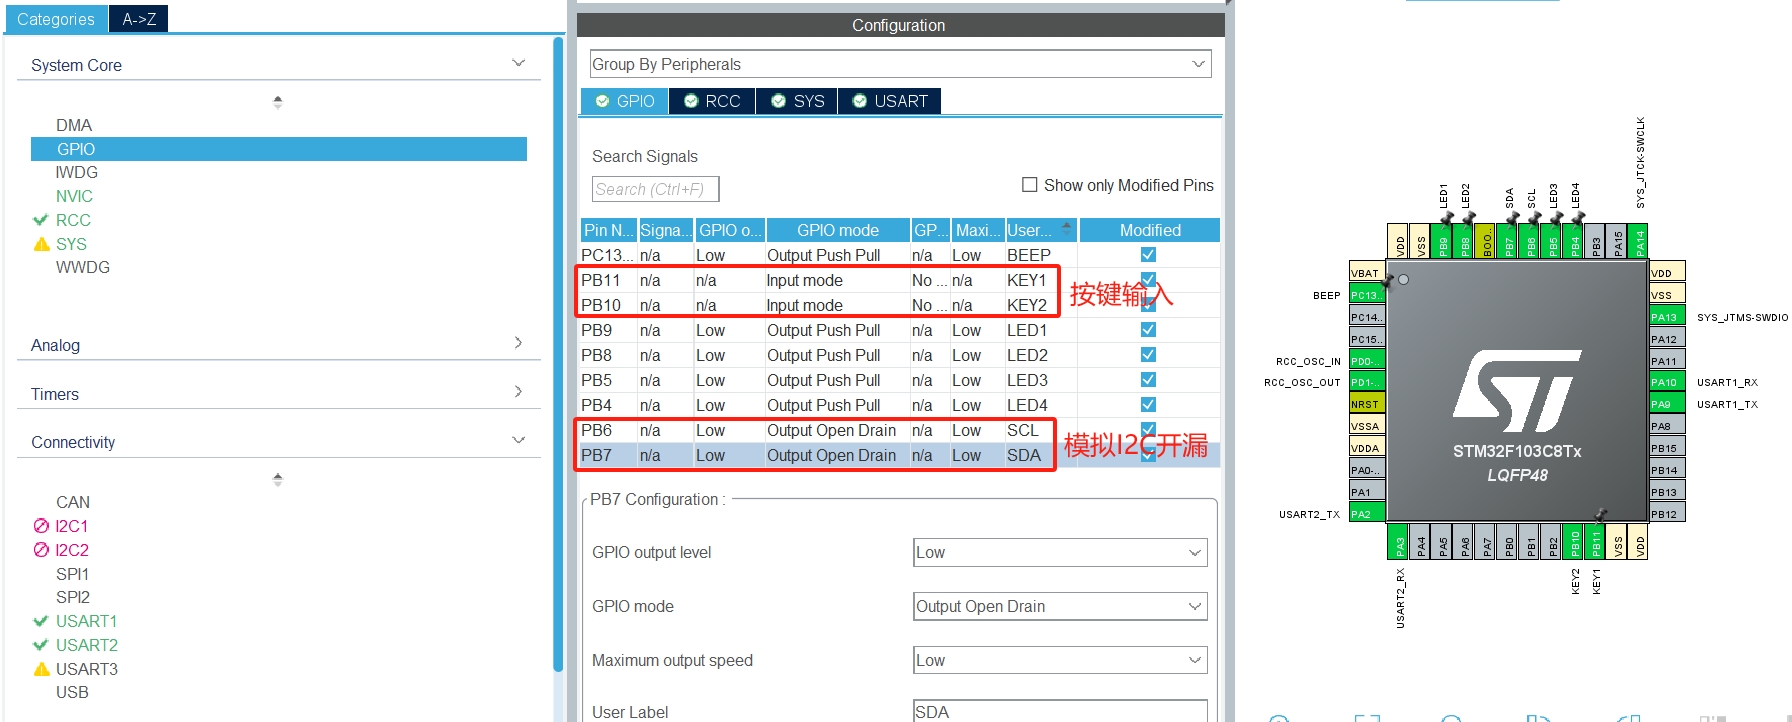Open the SYS configuration tab

tap(798, 101)
